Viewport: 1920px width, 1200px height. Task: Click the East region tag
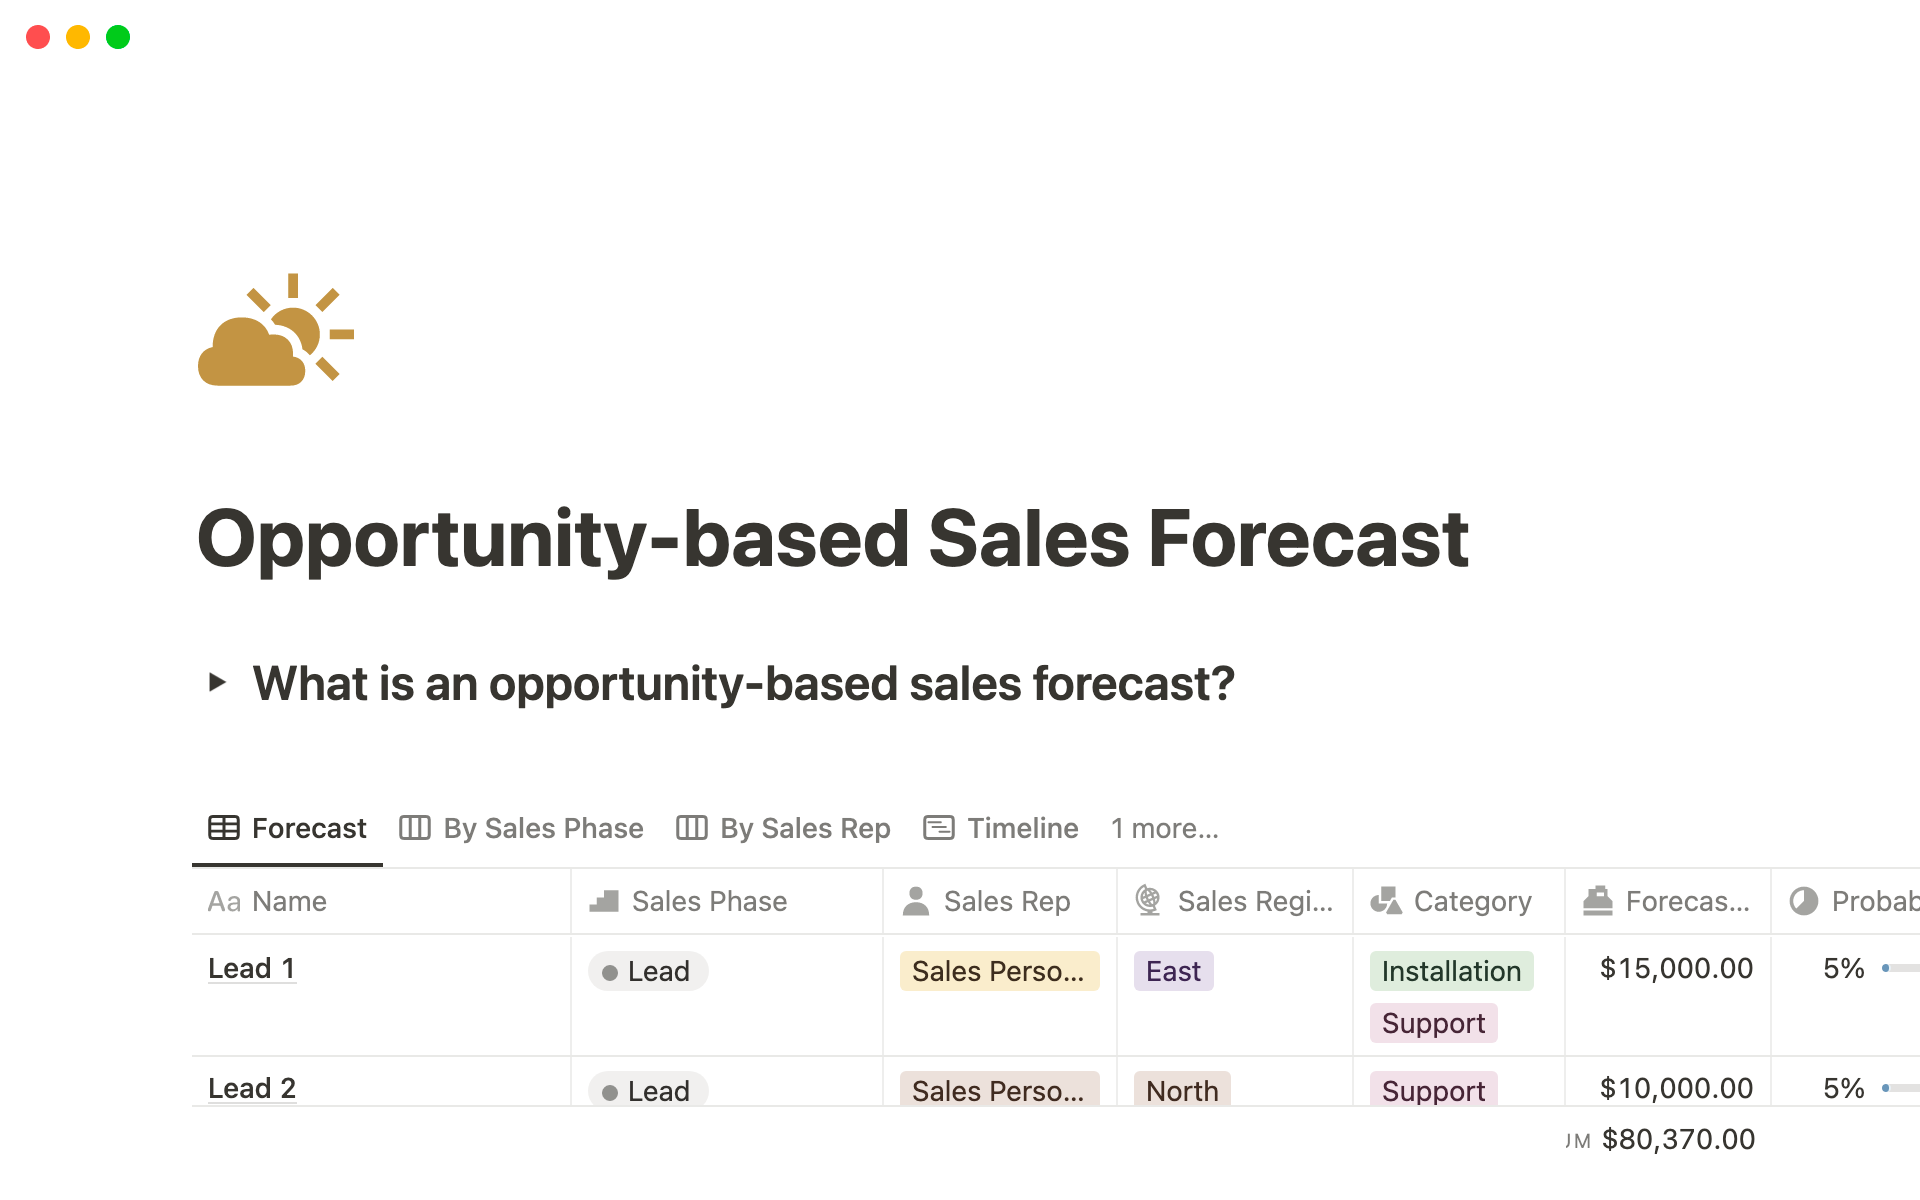click(1173, 971)
